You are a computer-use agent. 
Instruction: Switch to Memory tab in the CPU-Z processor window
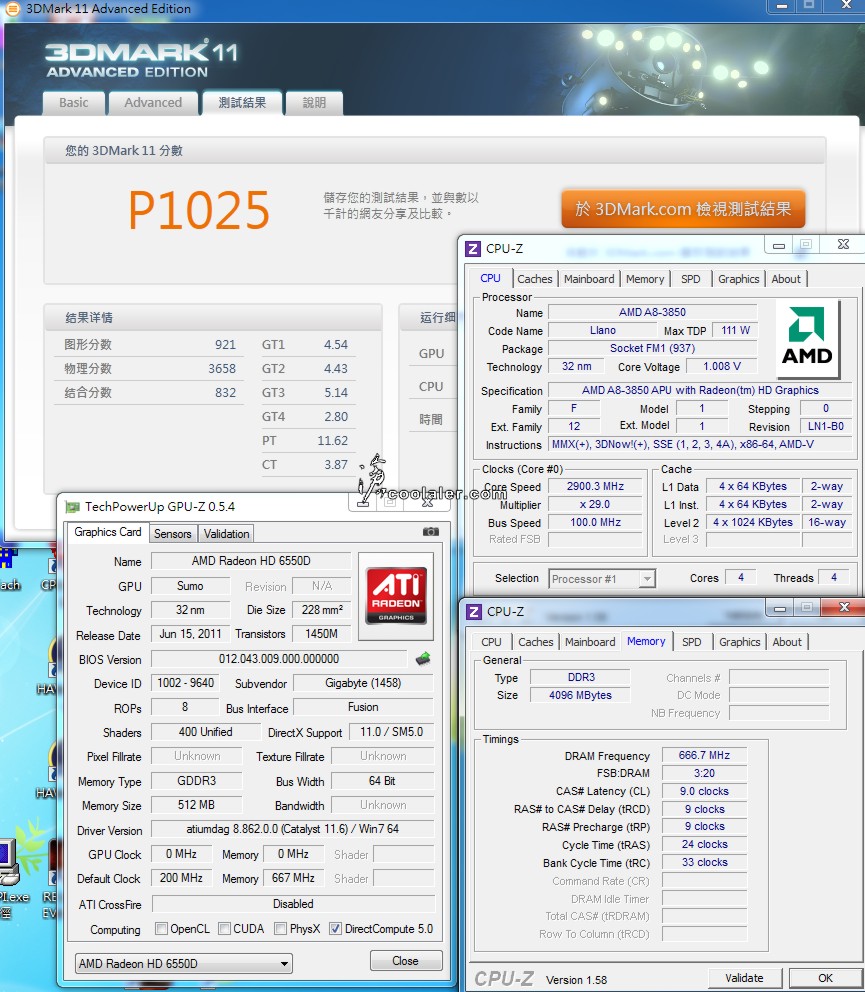tap(645, 279)
